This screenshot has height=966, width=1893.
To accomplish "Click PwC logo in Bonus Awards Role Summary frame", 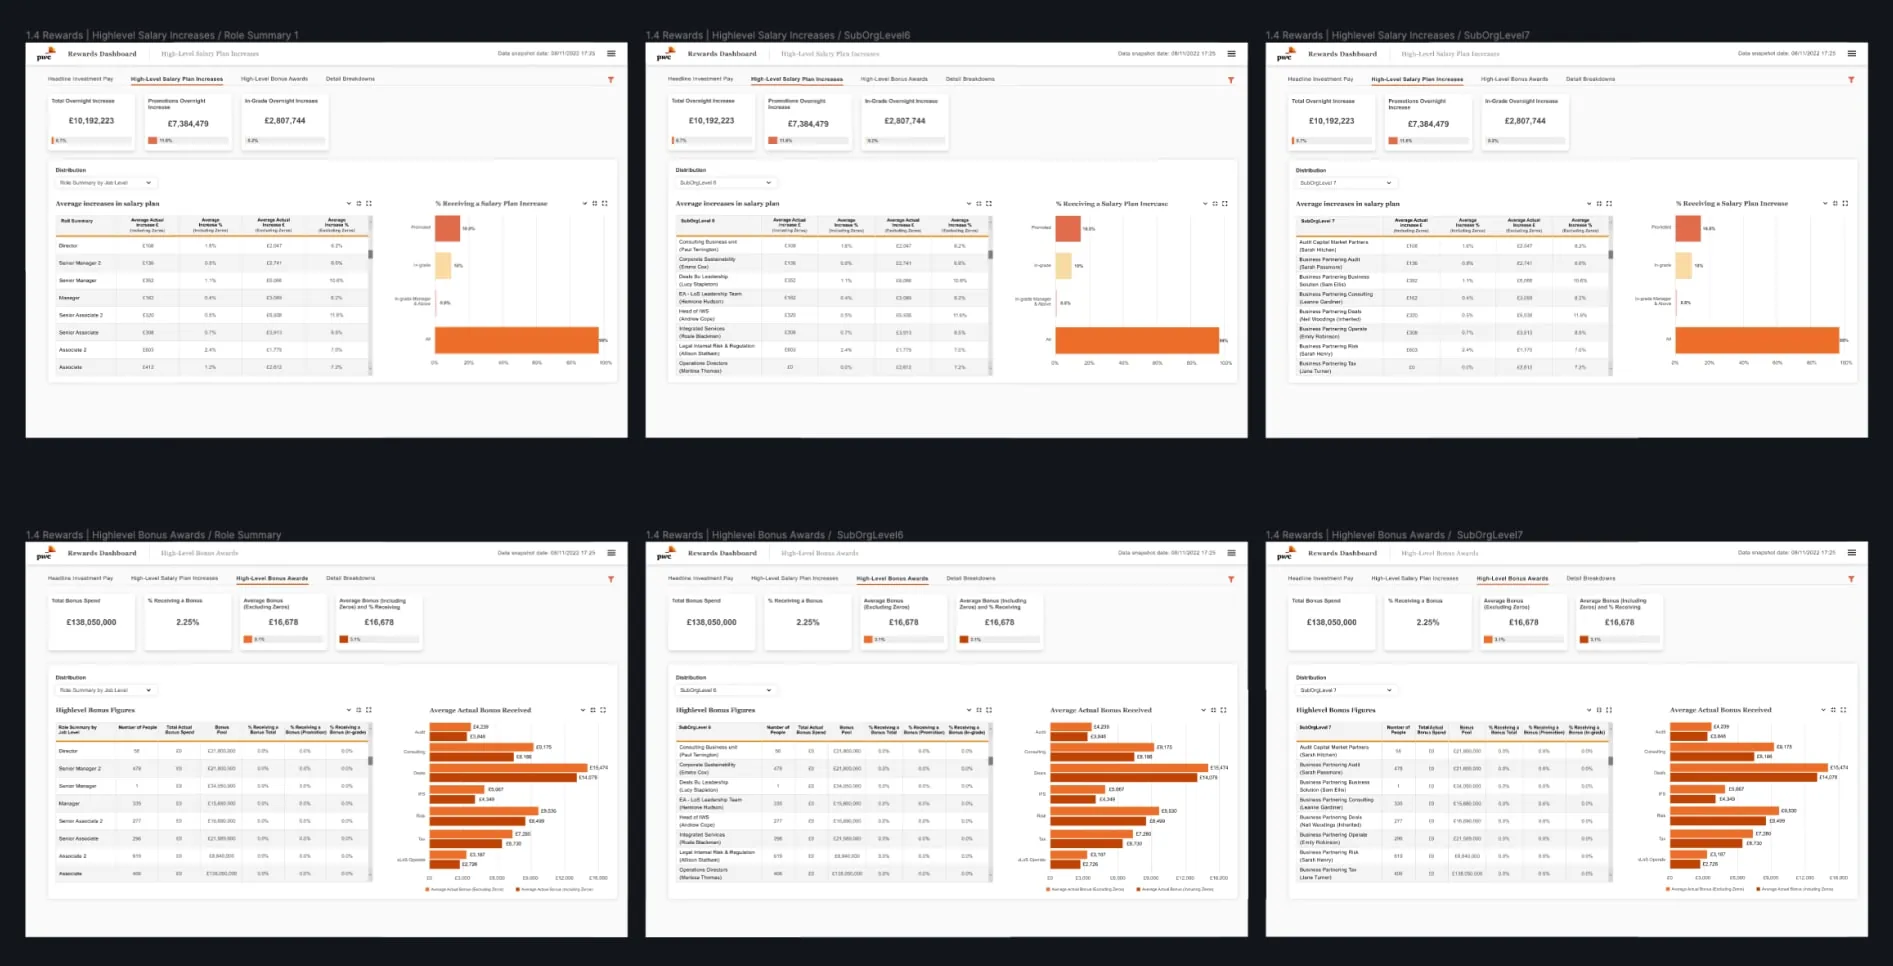I will point(45,553).
